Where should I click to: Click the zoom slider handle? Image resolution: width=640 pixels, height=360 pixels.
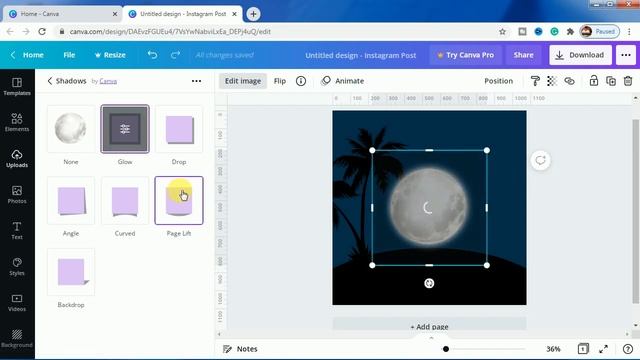(x=446, y=349)
